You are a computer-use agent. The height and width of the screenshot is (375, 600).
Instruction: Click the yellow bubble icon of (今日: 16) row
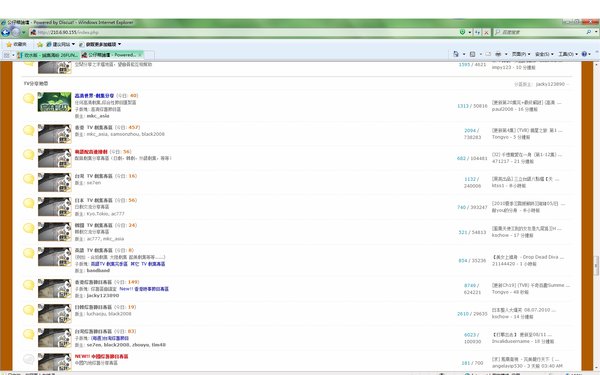[29, 179]
